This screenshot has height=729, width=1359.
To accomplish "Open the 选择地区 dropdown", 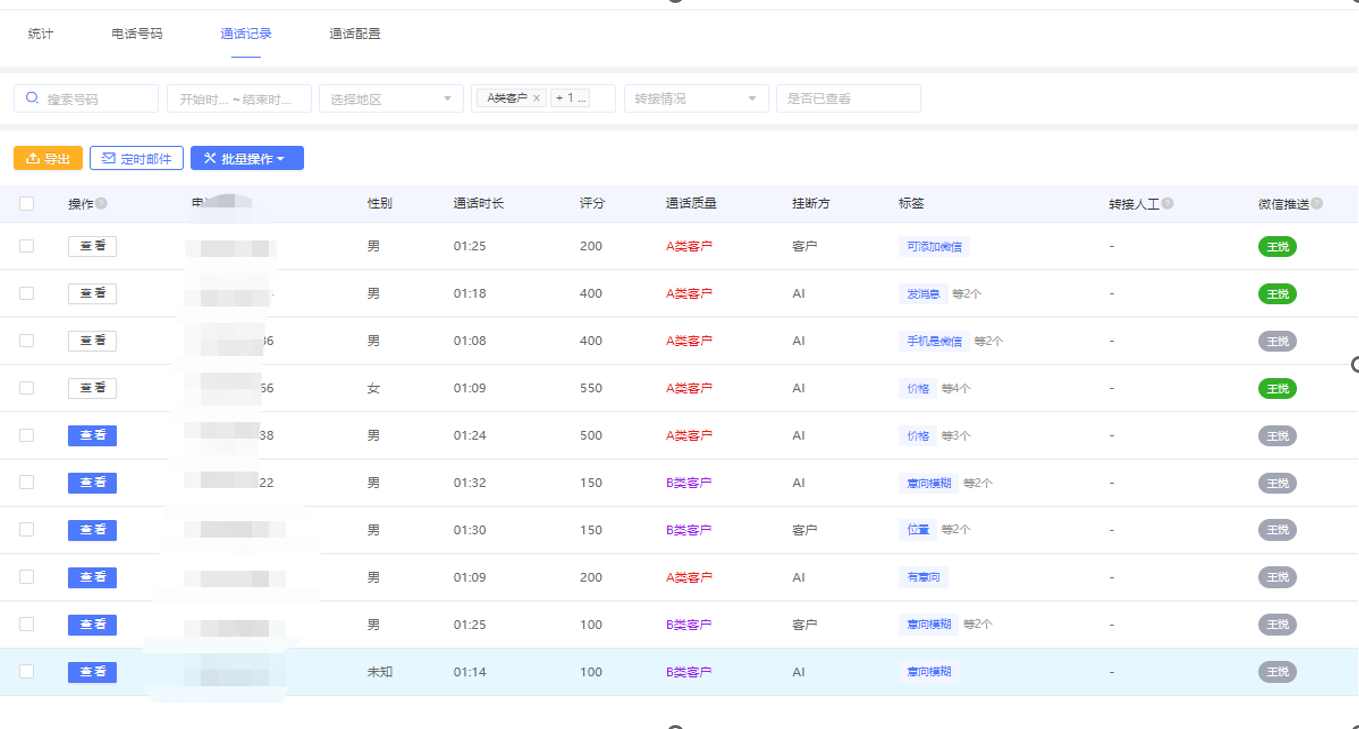I will pyautogui.click(x=390, y=99).
